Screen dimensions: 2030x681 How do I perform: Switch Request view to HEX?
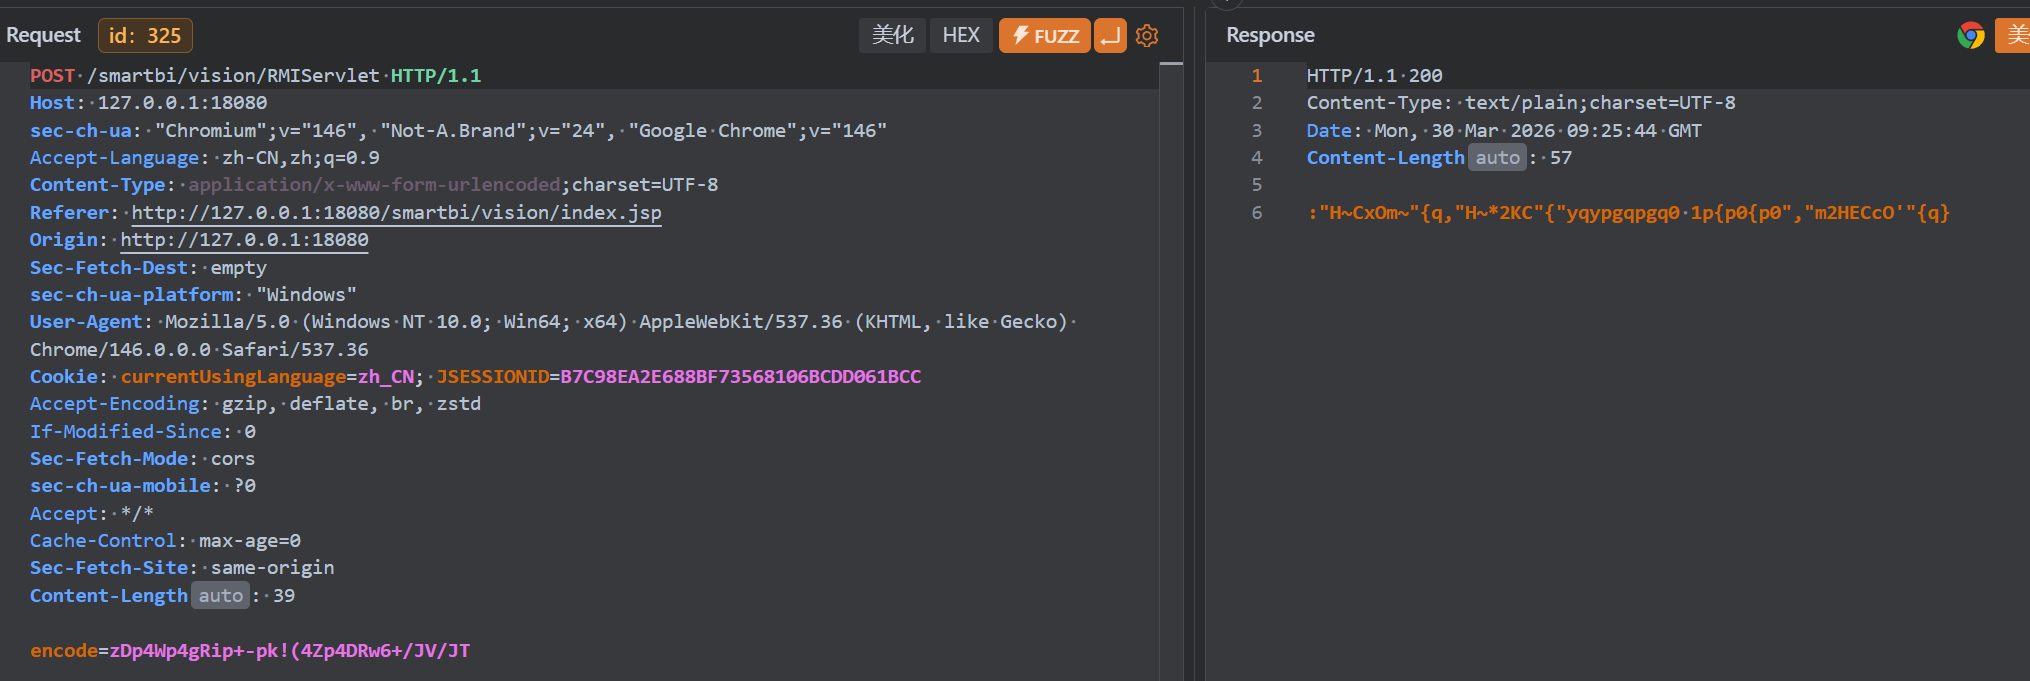tap(960, 36)
